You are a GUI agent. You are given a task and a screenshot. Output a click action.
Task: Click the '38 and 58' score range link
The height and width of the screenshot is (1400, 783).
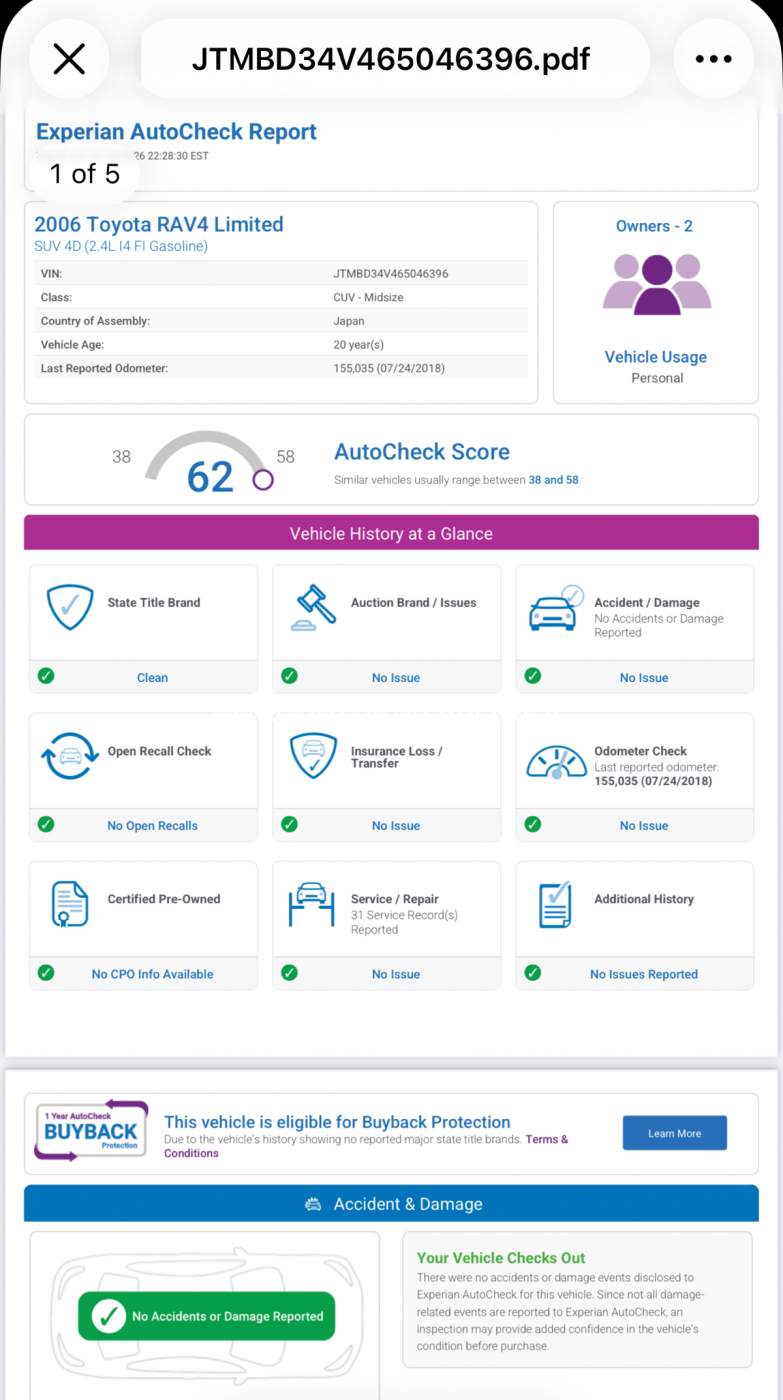[x=553, y=480]
